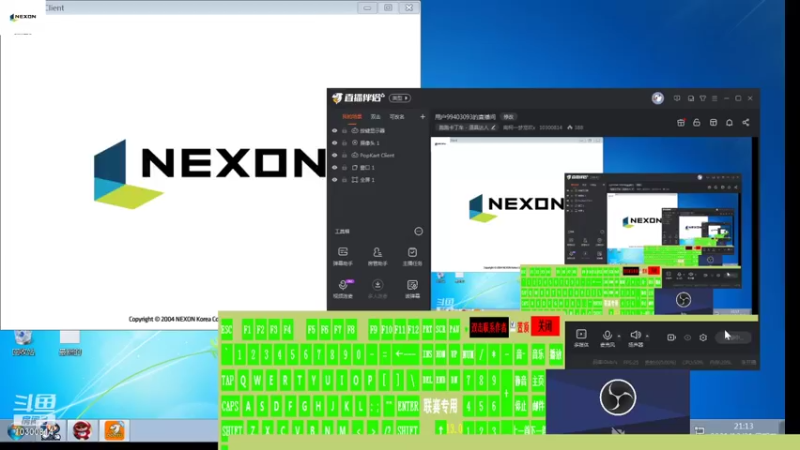Expand speaker options arrow

(647, 336)
